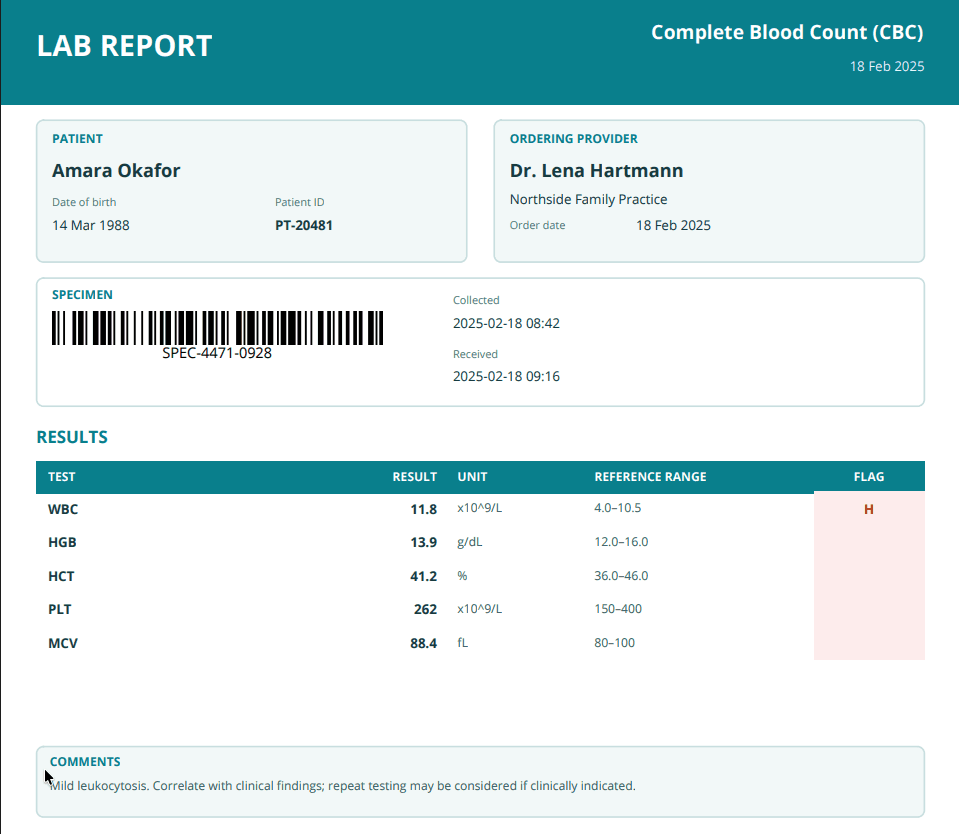
Task: Click WBC reference range 4.0–10.5
Action: coord(618,508)
